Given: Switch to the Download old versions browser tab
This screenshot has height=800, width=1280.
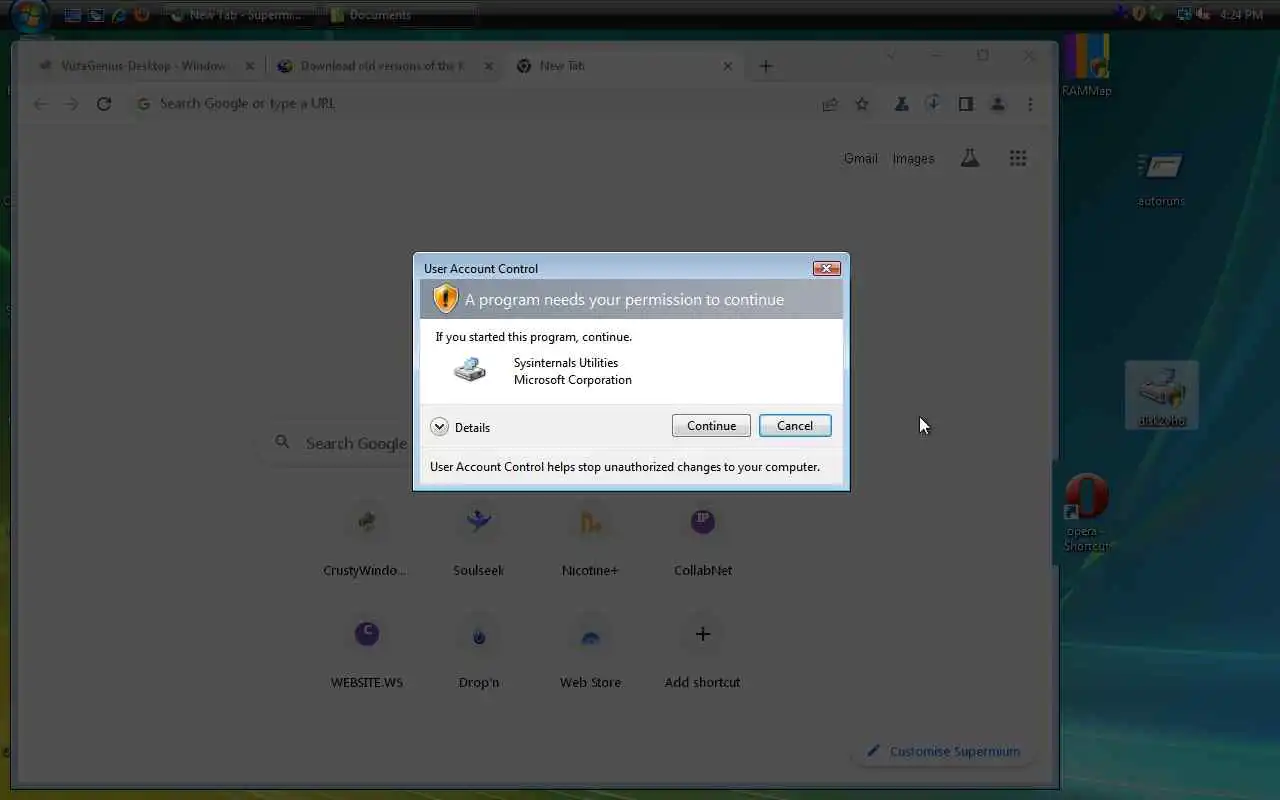Looking at the screenshot, I should [x=385, y=66].
